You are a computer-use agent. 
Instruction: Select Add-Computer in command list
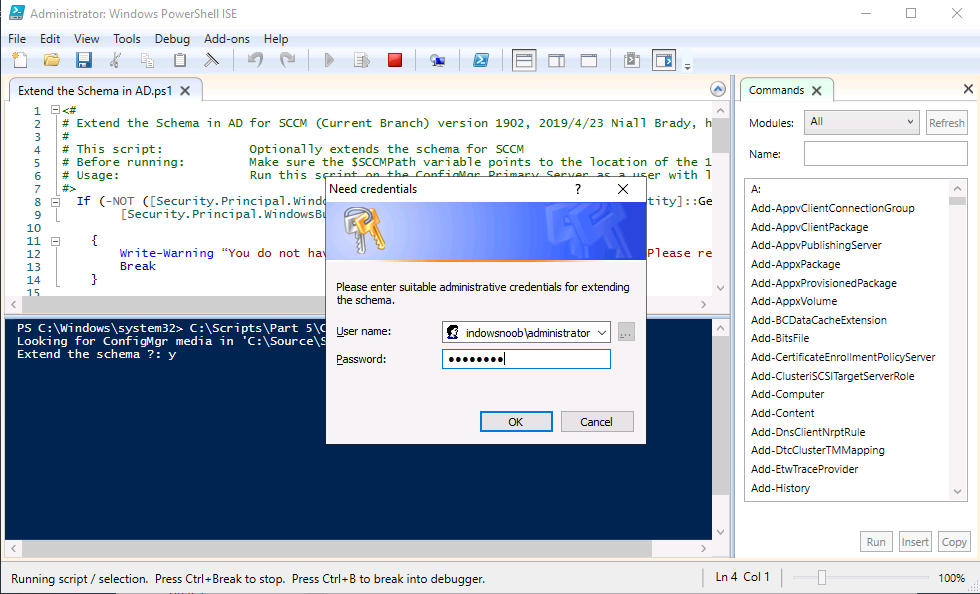(x=788, y=394)
